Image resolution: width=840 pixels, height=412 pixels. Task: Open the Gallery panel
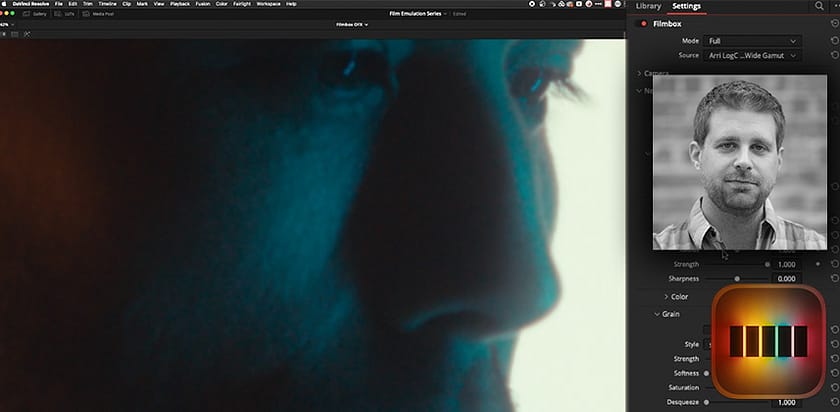click(35, 14)
